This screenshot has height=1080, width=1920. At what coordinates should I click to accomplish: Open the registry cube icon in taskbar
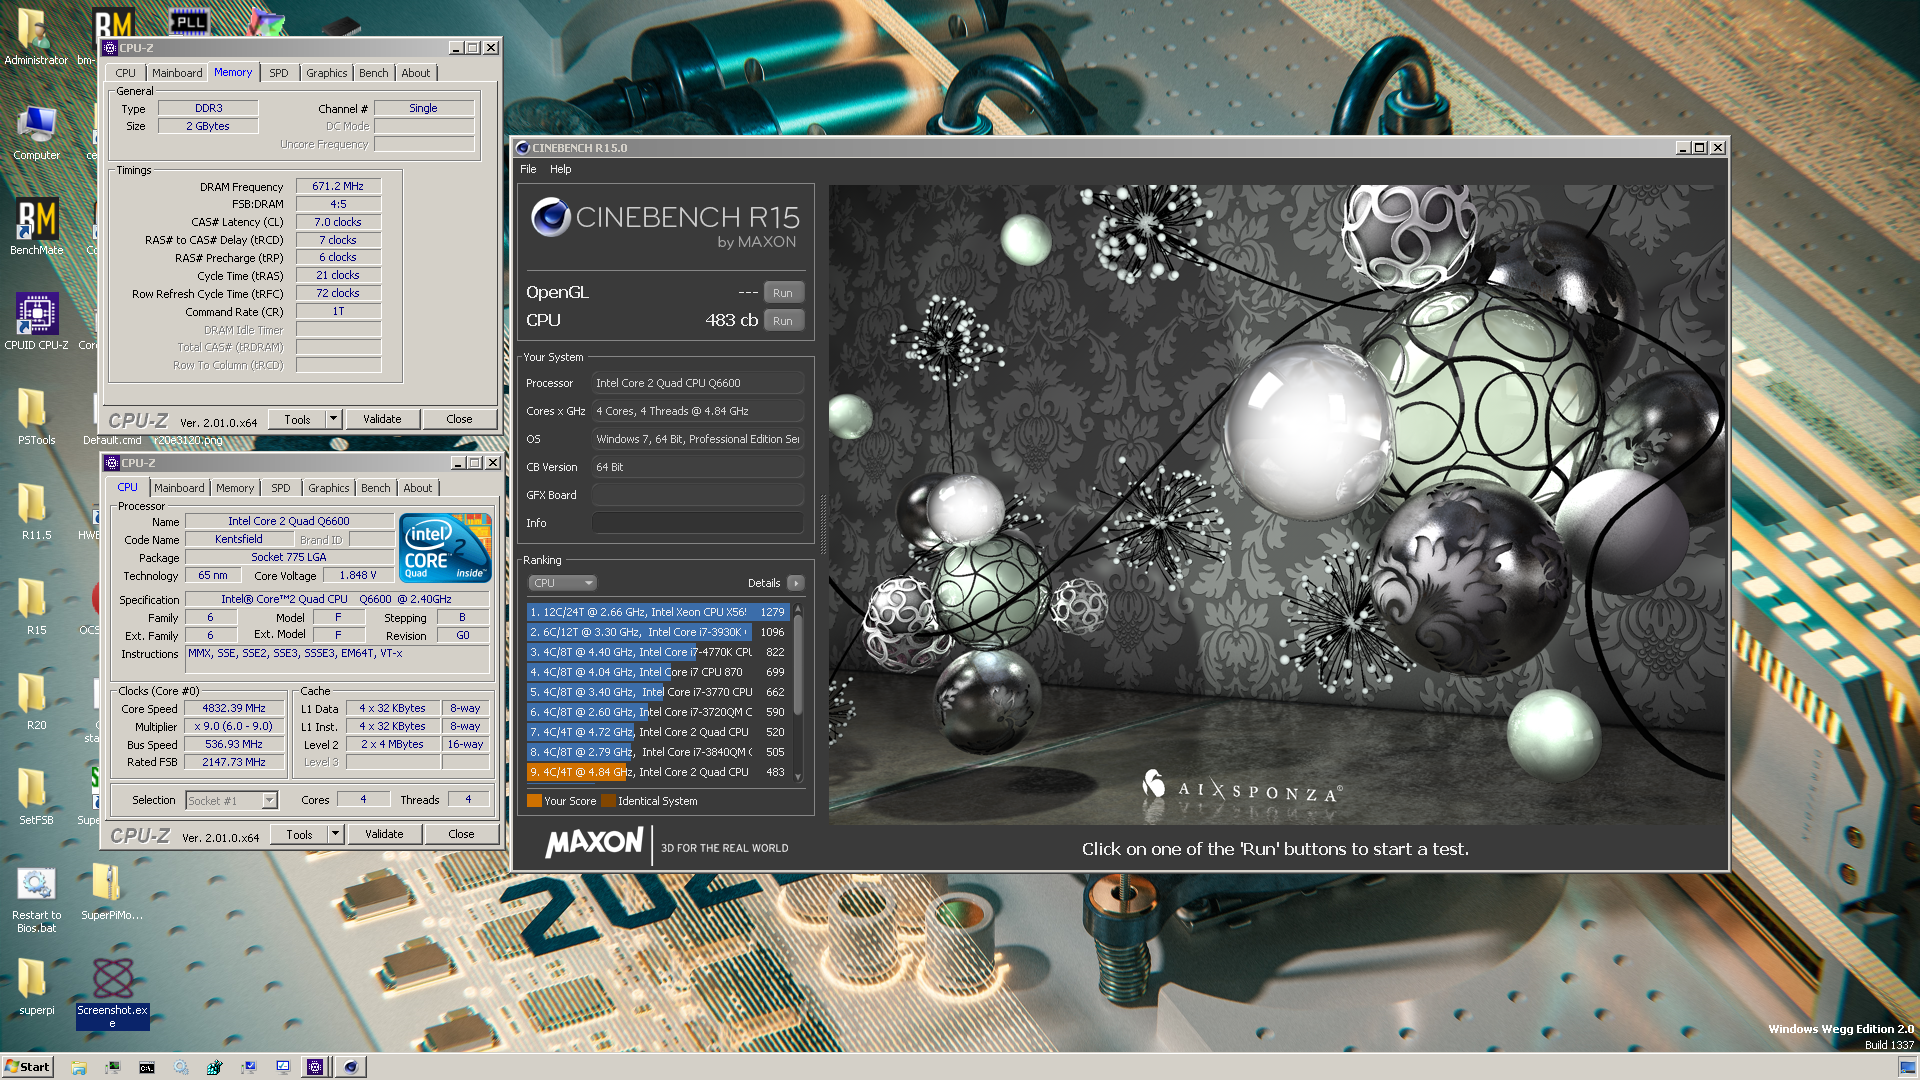coord(215,1067)
